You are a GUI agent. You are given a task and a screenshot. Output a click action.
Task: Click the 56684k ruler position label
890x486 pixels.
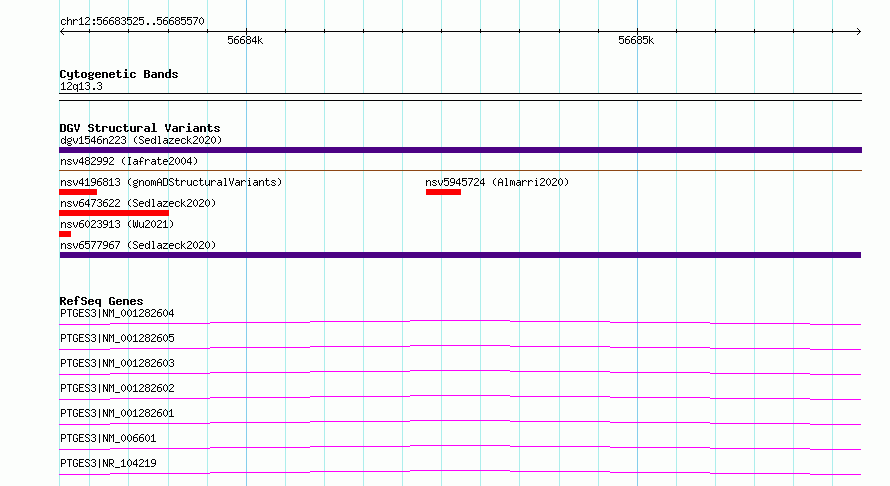245,40
